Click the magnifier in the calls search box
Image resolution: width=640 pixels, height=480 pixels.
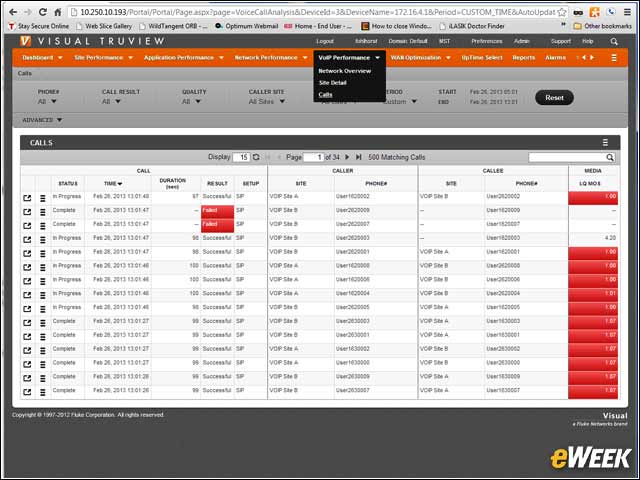tap(609, 158)
